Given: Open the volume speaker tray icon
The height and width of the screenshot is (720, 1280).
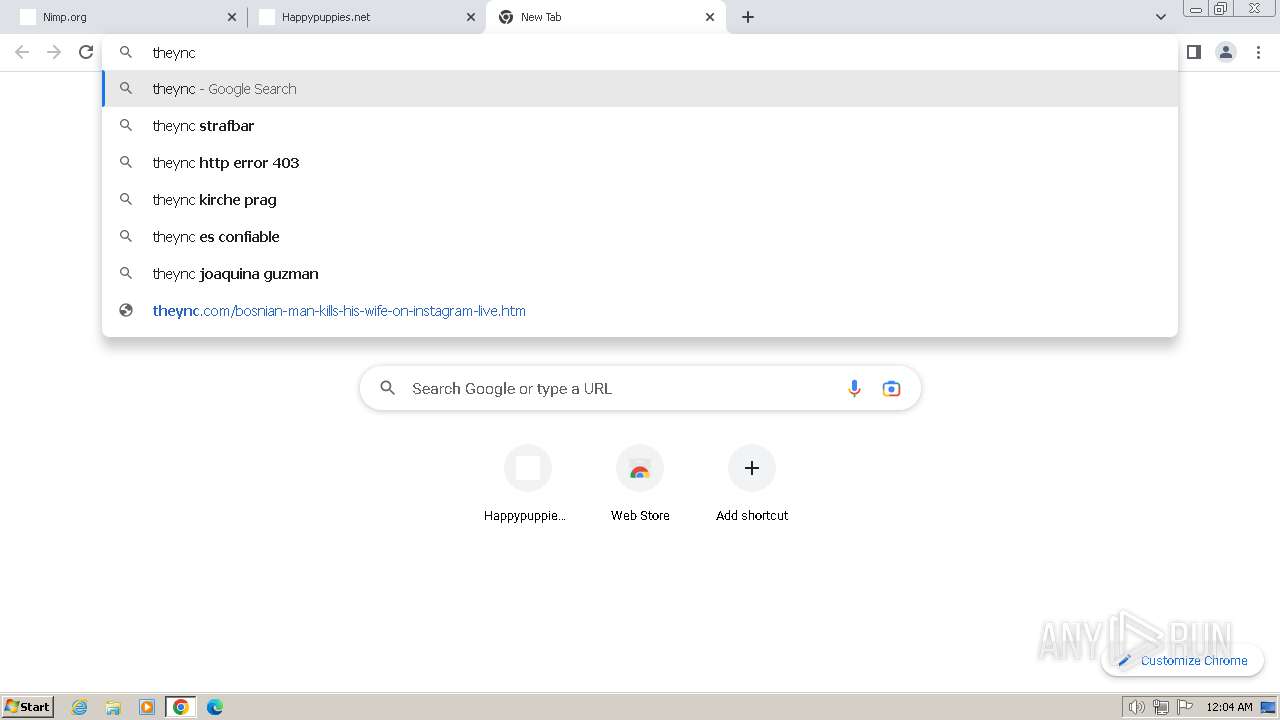Looking at the screenshot, I should [x=1136, y=707].
